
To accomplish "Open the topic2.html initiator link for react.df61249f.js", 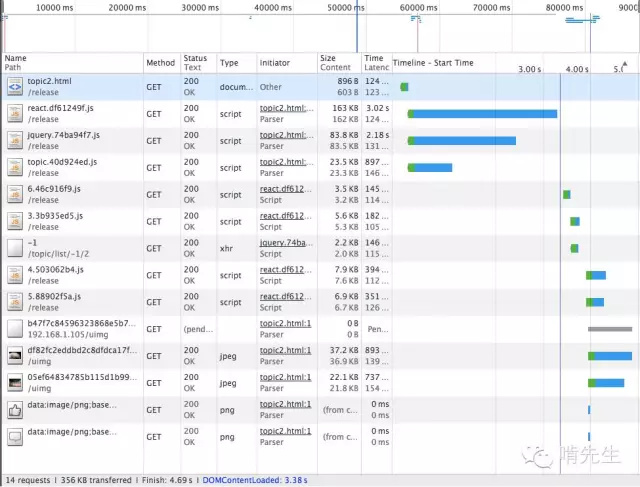I will tap(287, 108).
